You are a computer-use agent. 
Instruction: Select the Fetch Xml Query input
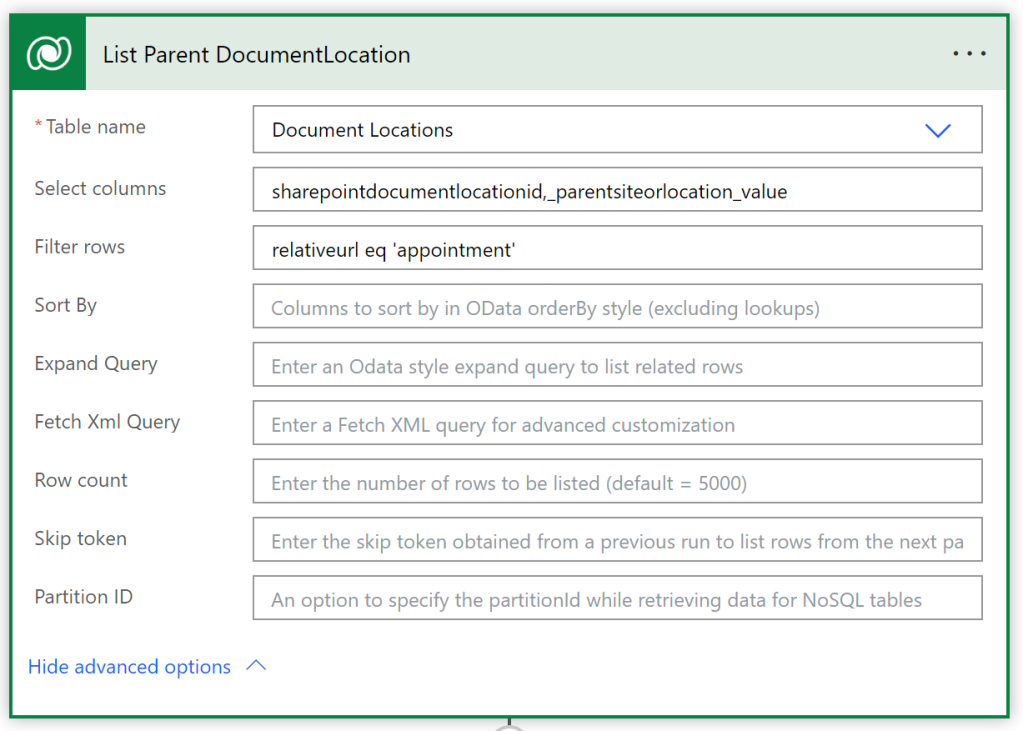coord(617,424)
